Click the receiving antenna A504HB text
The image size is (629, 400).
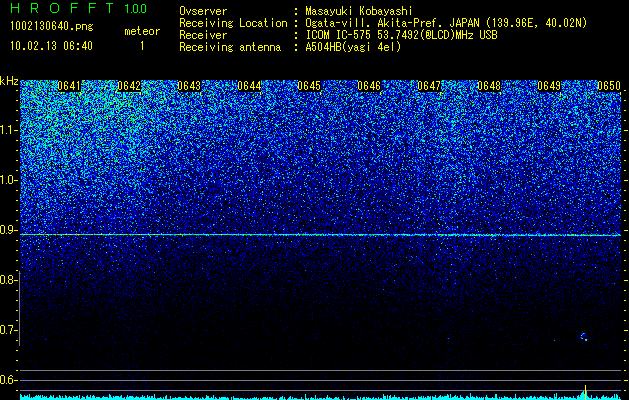click(353, 47)
